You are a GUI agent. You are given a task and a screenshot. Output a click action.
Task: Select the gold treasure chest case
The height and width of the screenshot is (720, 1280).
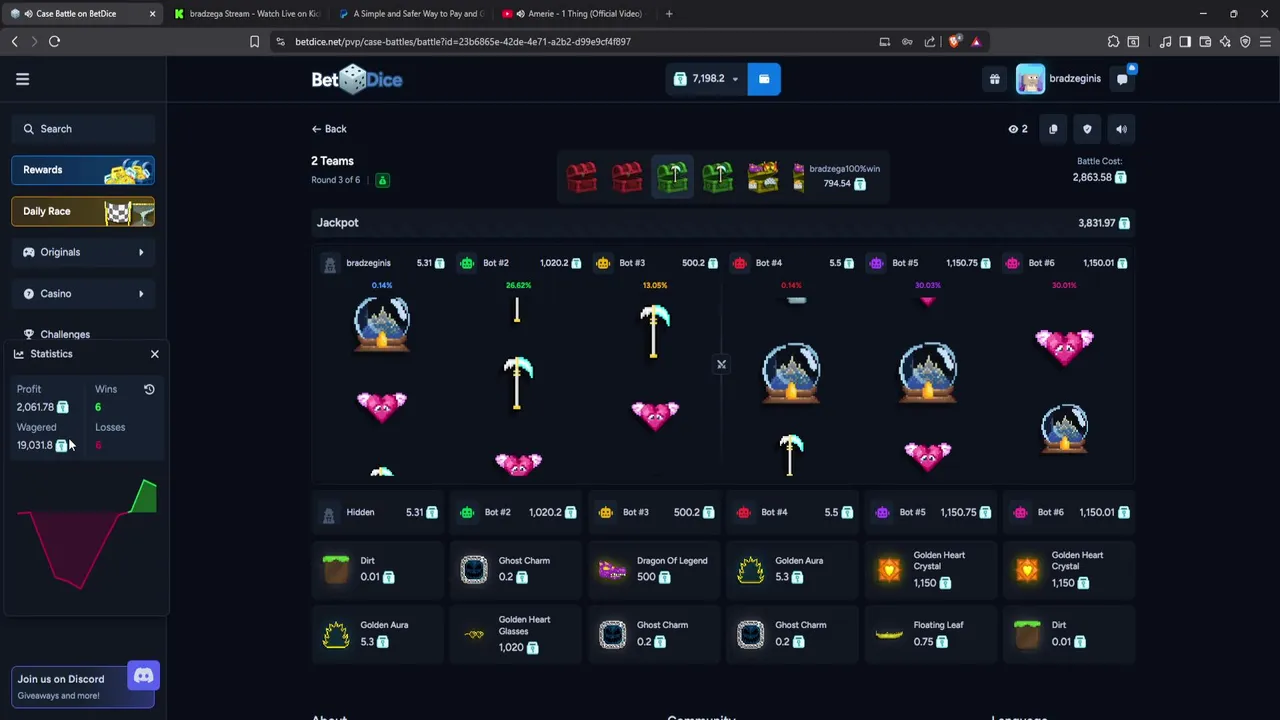(x=763, y=177)
